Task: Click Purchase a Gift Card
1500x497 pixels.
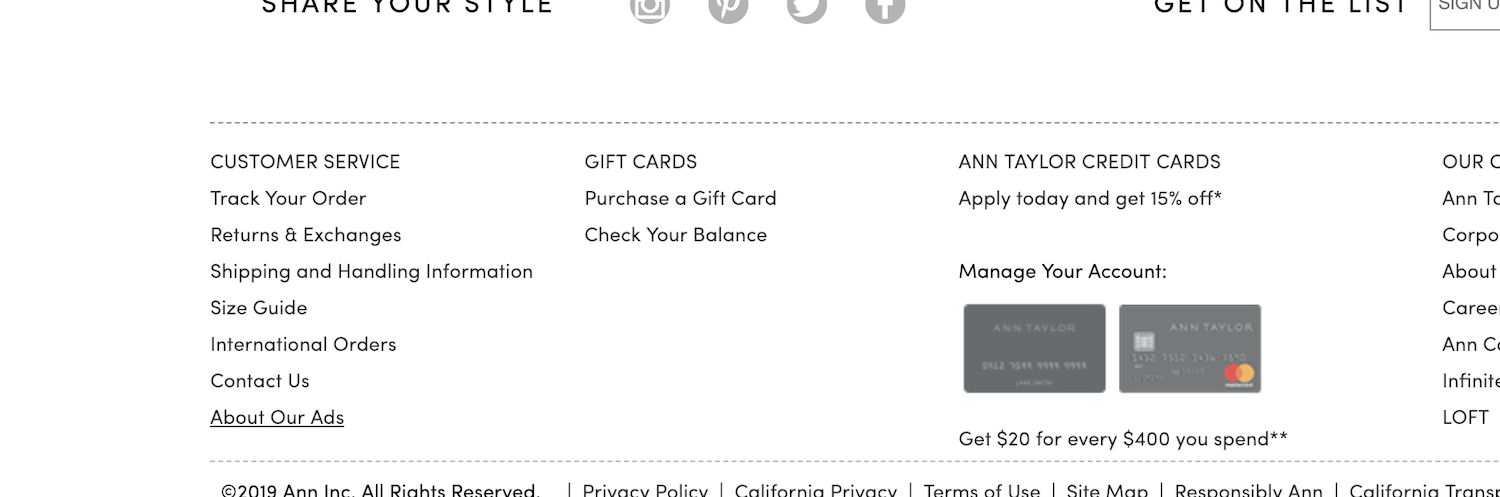Action: click(680, 198)
